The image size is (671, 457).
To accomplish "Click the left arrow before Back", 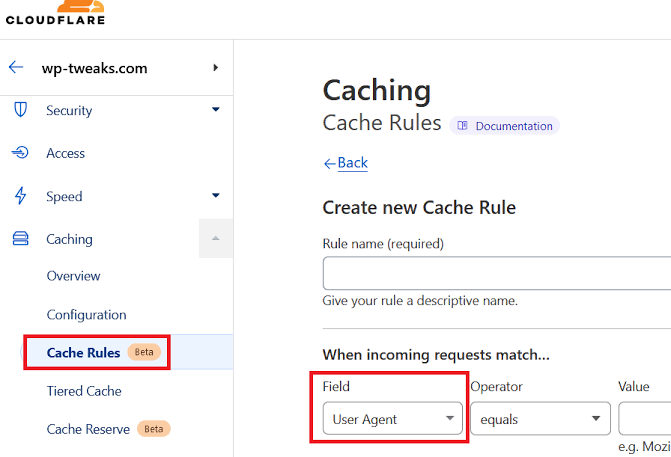I will (x=330, y=163).
